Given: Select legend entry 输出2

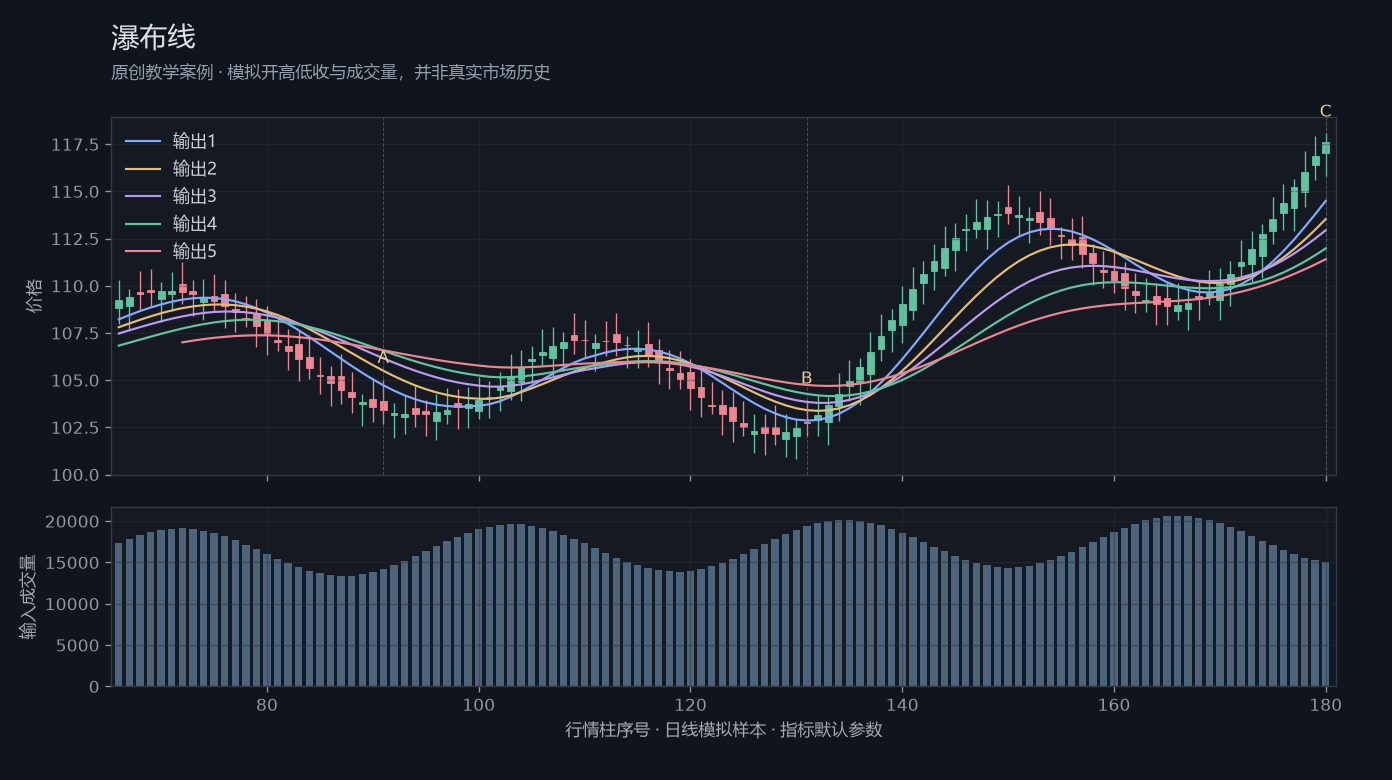Looking at the screenshot, I should (x=194, y=169).
